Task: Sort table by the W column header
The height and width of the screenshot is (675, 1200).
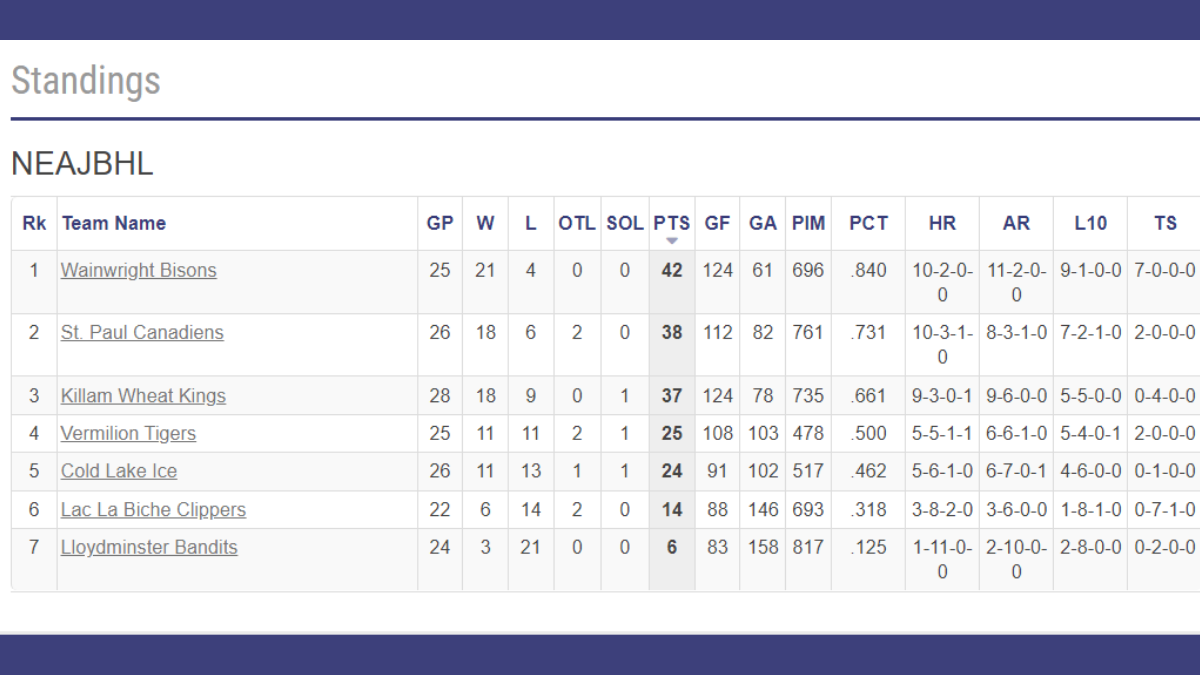Action: click(485, 223)
